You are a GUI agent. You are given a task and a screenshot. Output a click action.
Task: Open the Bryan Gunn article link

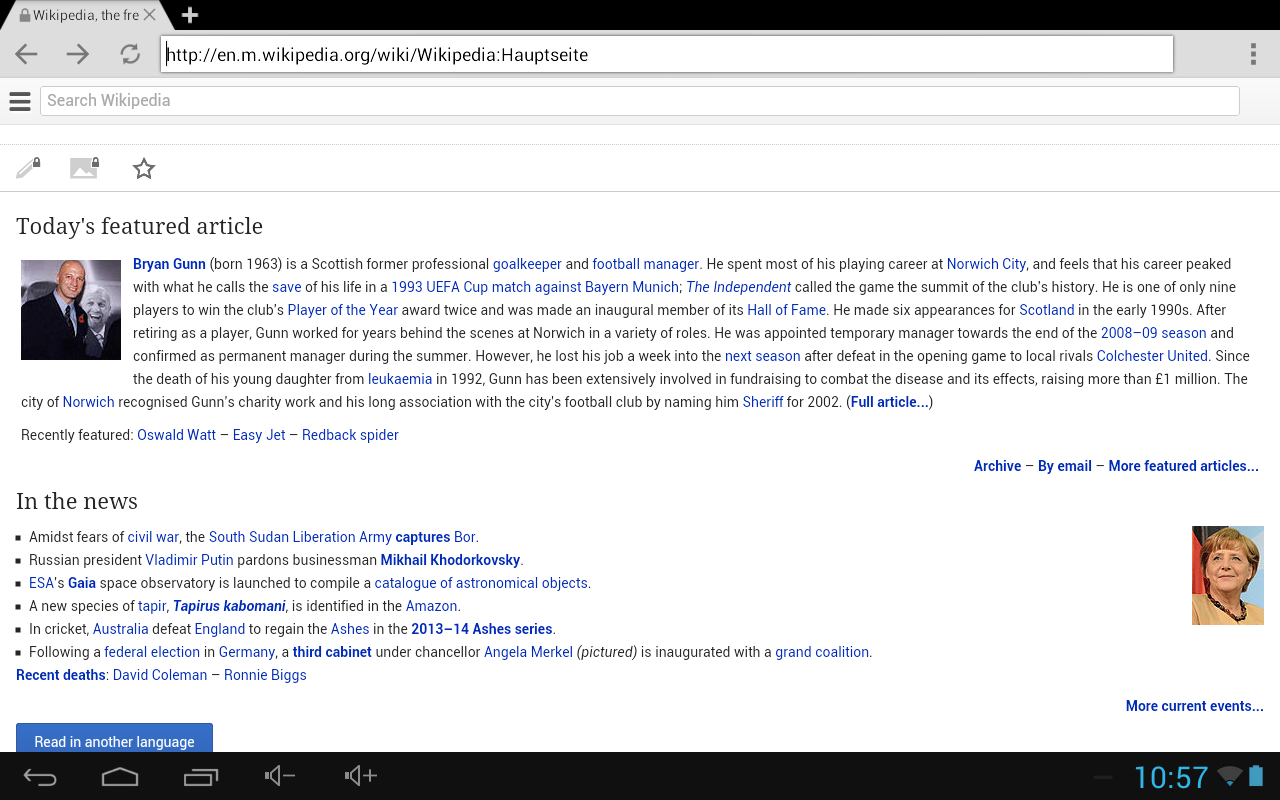pos(169,264)
